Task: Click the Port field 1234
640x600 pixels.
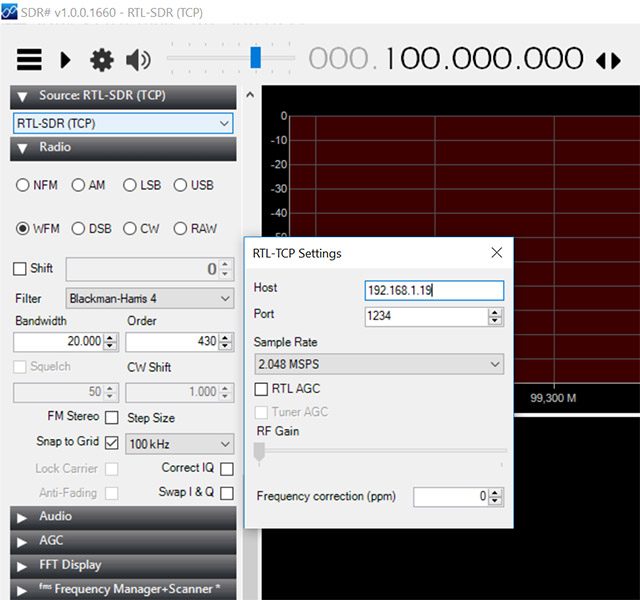Action: (x=426, y=316)
